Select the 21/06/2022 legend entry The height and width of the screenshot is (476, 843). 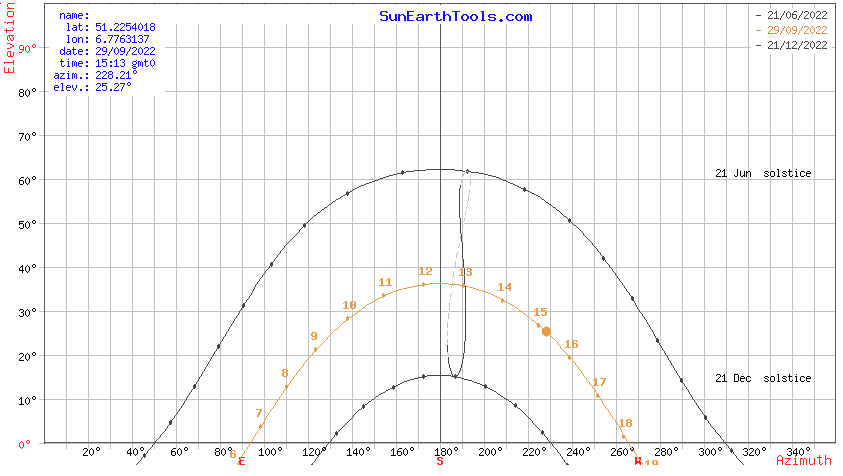[x=791, y=15]
